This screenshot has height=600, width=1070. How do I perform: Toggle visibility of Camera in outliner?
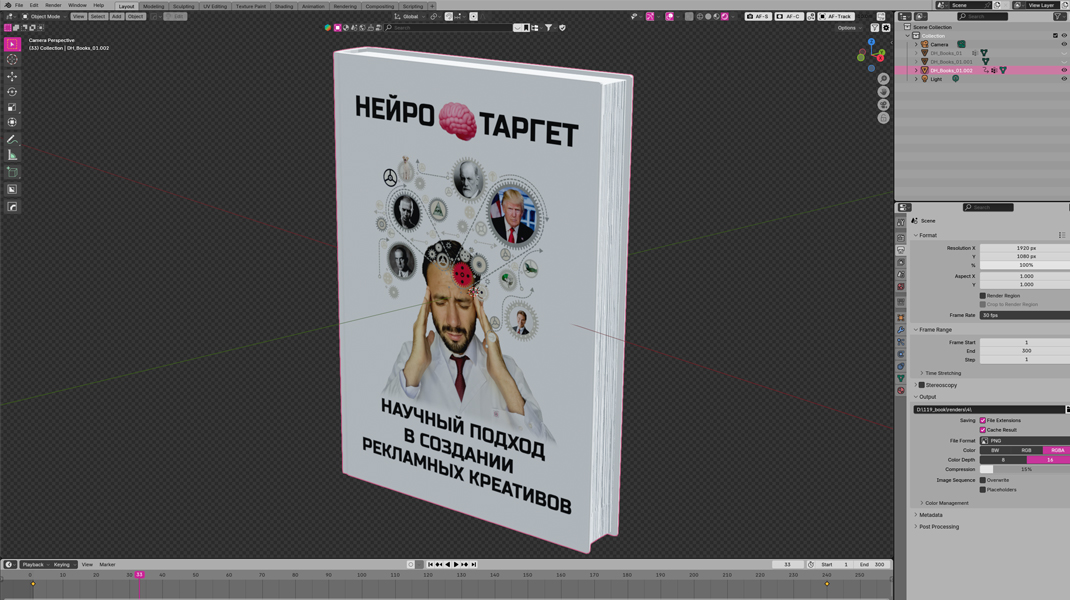coord(1064,44)
